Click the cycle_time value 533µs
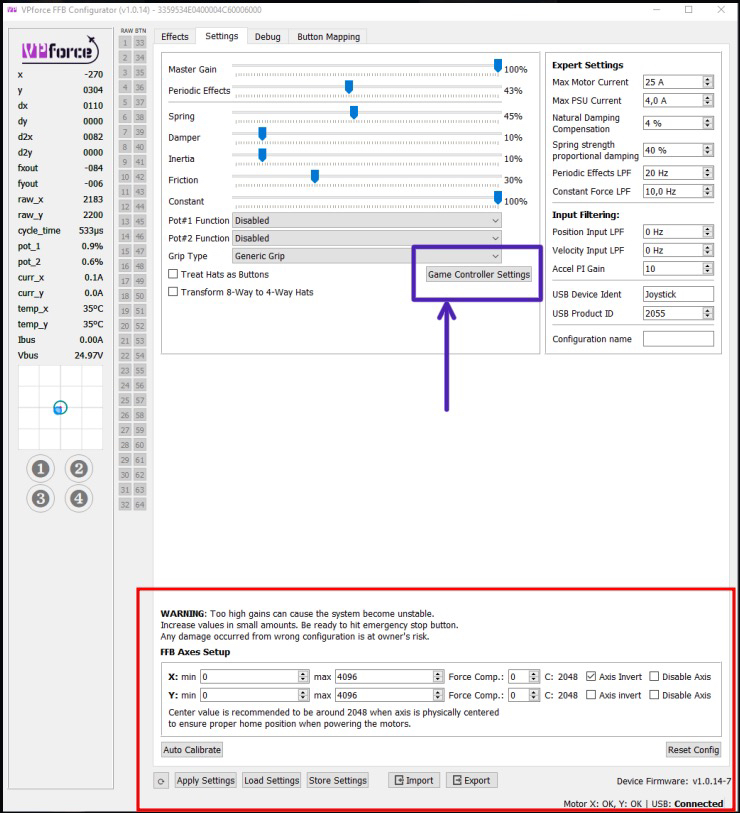 (x=91, y=230)
